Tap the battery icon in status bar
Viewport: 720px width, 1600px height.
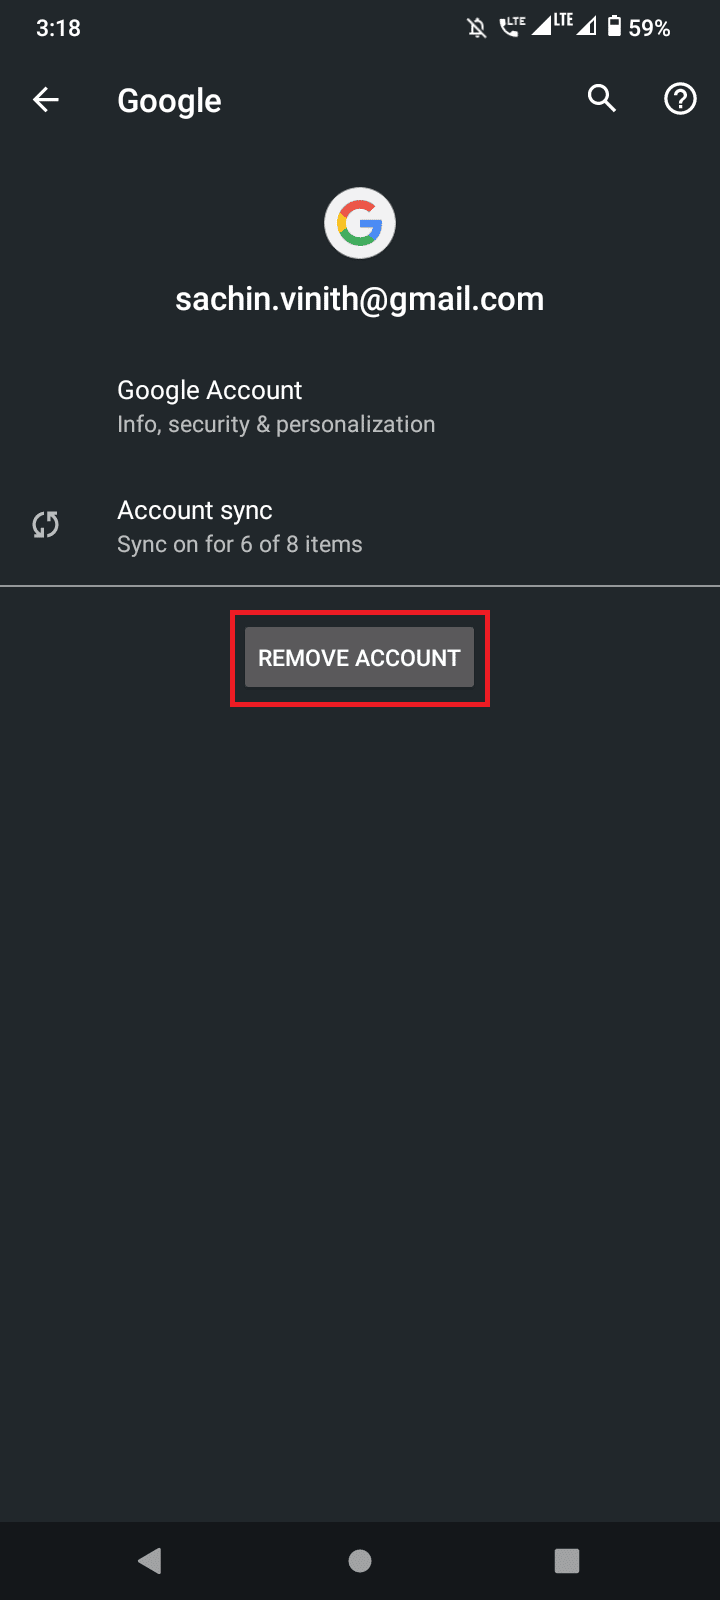pos(614,27)
